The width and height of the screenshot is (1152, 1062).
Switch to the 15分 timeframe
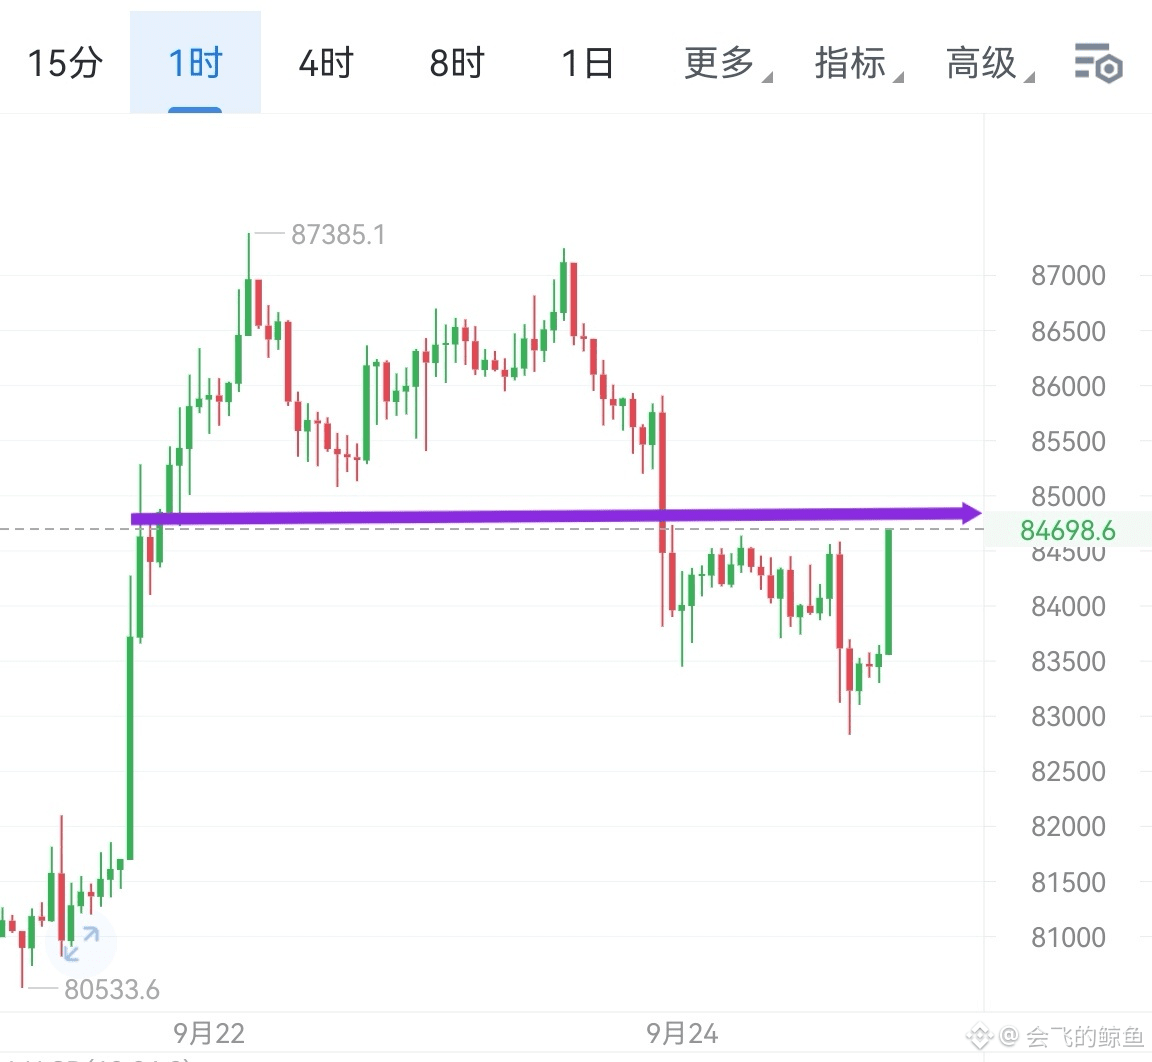coord(65,62)
